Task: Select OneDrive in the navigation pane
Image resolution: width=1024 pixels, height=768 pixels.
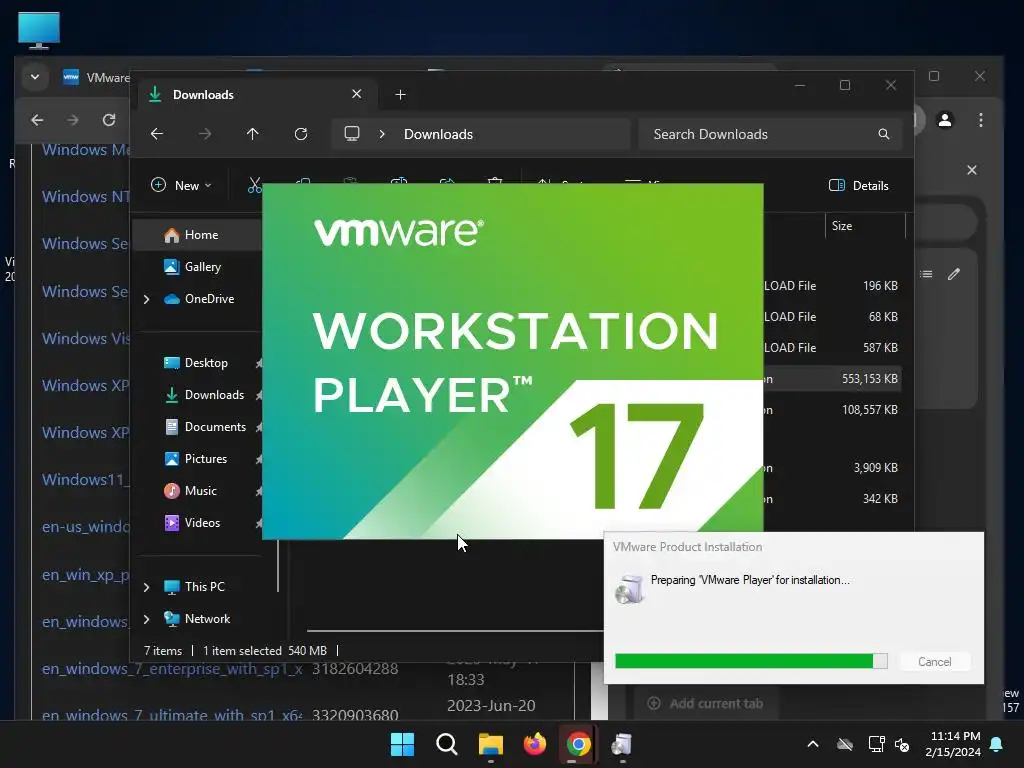Action: click(x=208, y=298)
